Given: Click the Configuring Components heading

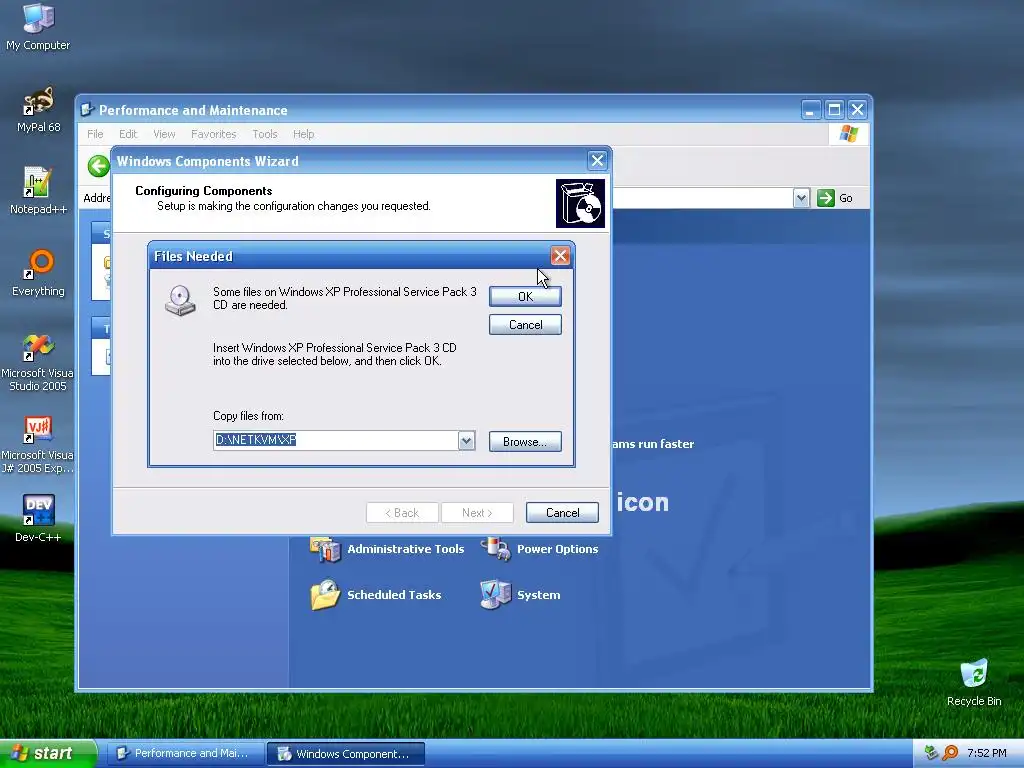Looking at the screenshot, I should 204,191.
